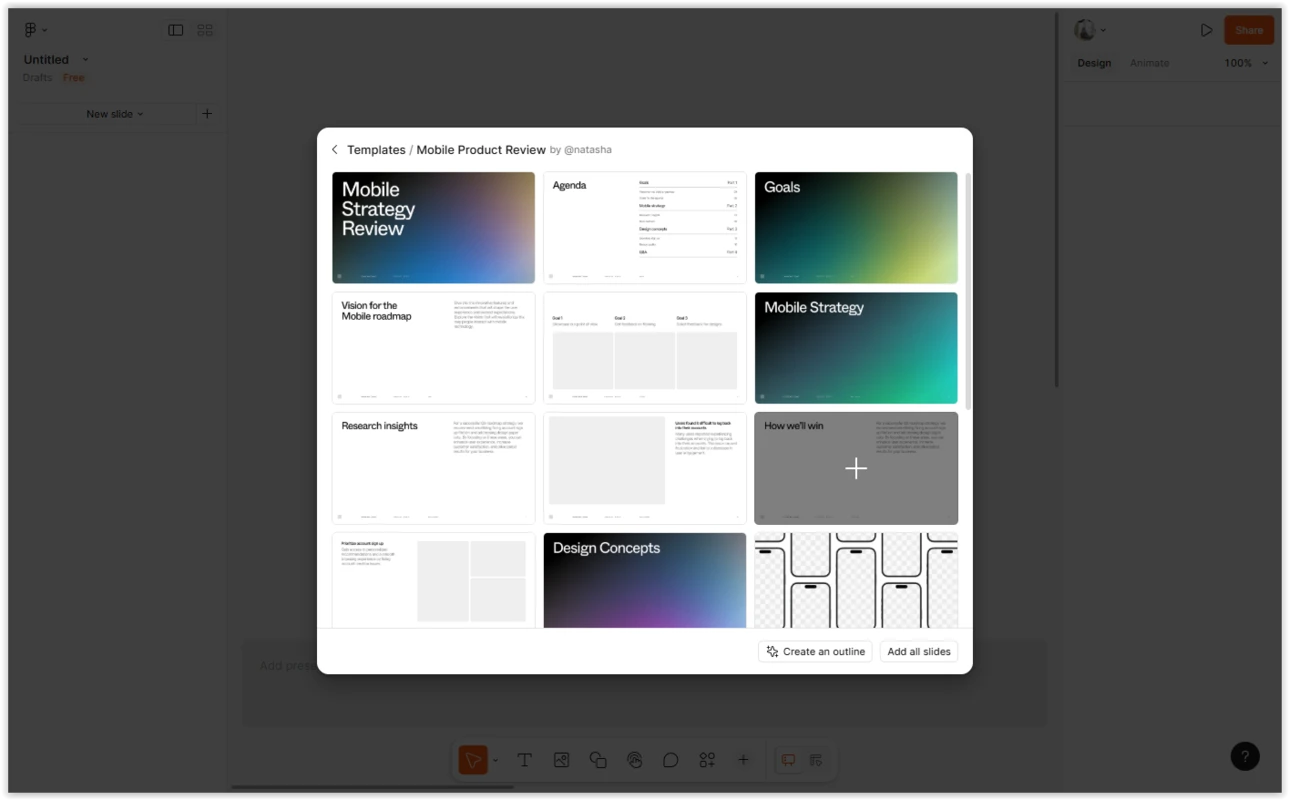
Task: Click the Create an outline button
Action: point(815,652)
